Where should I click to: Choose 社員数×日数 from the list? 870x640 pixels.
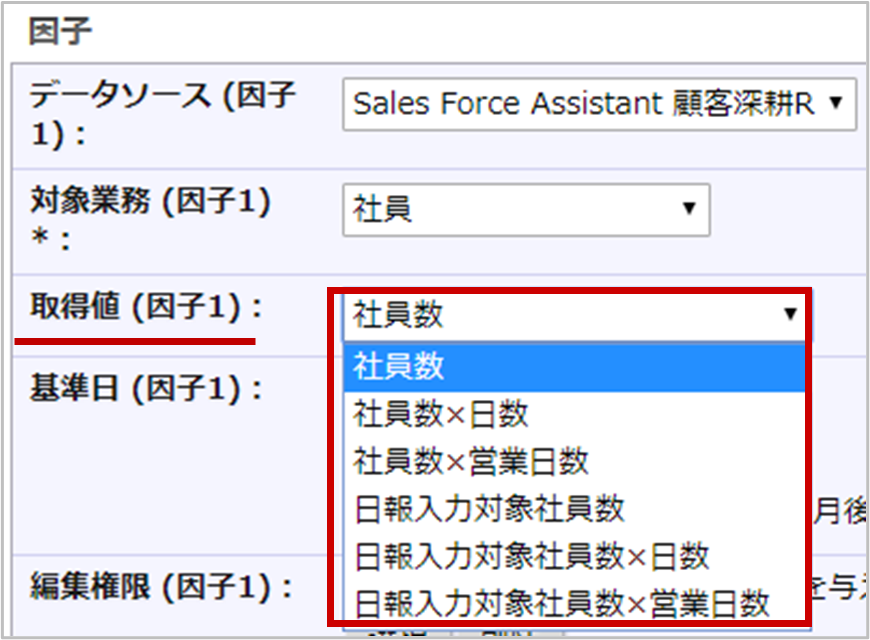pyautogui.click(x=574, y=415)
